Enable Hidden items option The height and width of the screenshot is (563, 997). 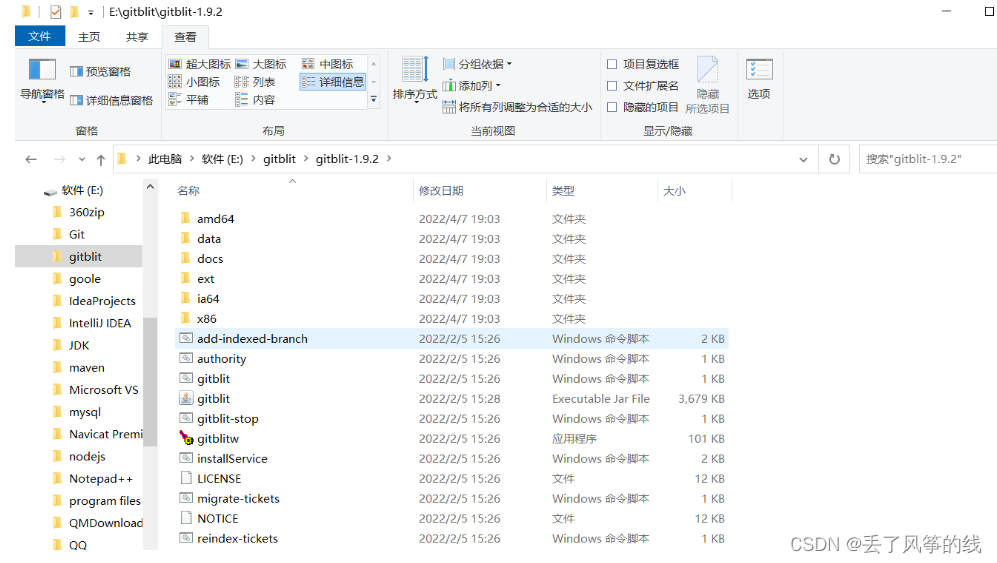point(643,107)
